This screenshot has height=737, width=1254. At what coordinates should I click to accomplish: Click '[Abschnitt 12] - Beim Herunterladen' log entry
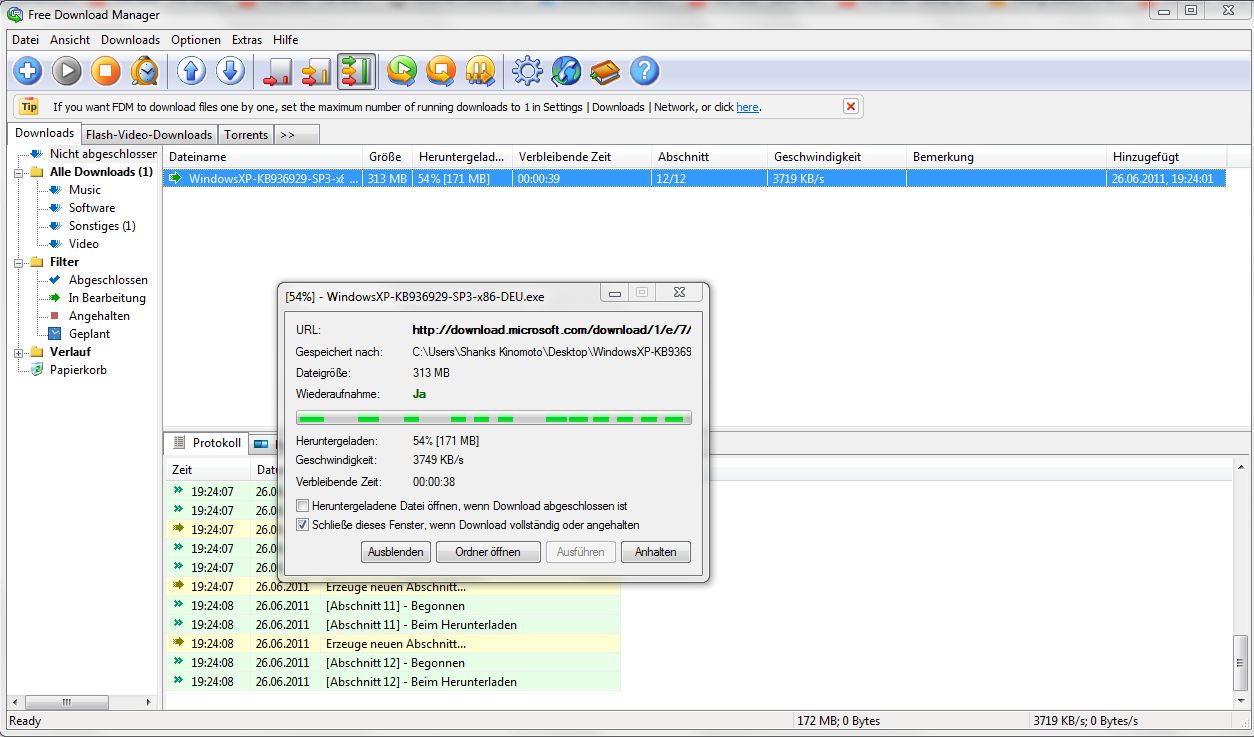click(421, 682)
